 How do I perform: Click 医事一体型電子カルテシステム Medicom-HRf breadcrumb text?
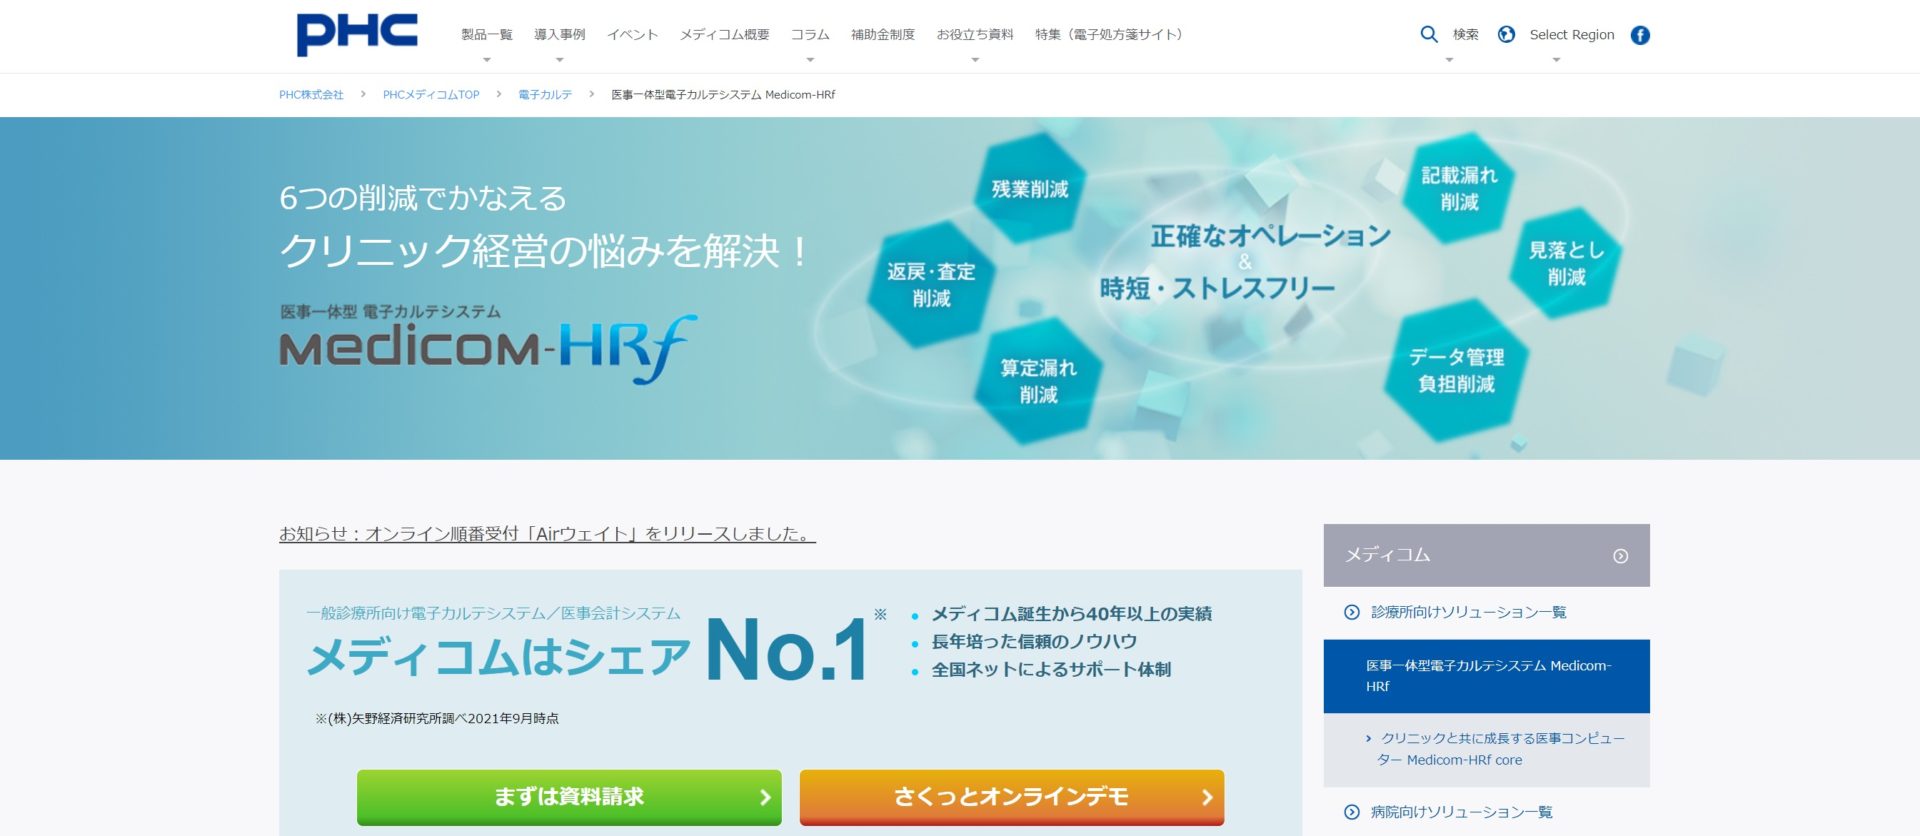[x=723, y=95]
